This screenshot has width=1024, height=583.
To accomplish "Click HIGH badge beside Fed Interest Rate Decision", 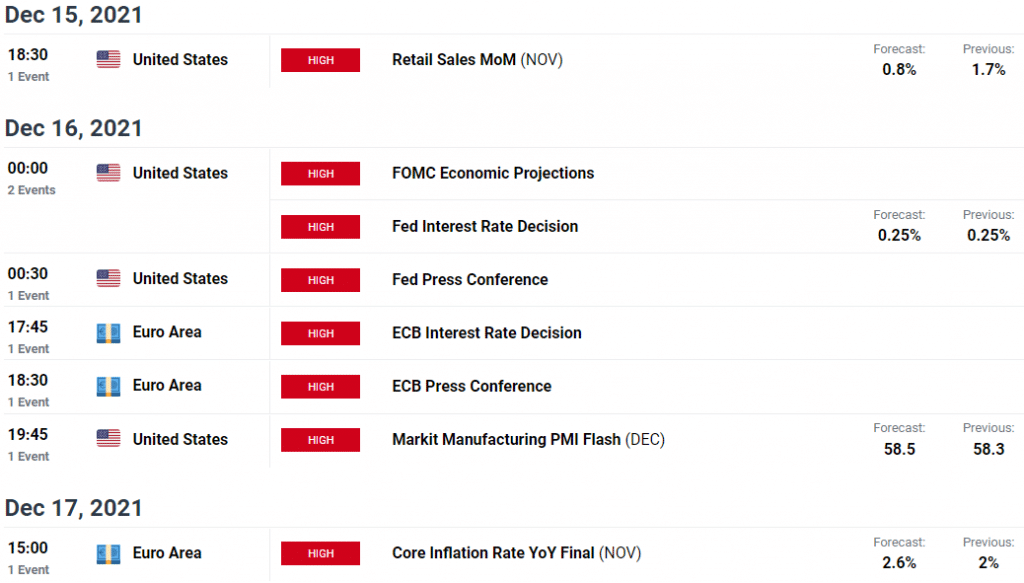I will coord(321,227).
